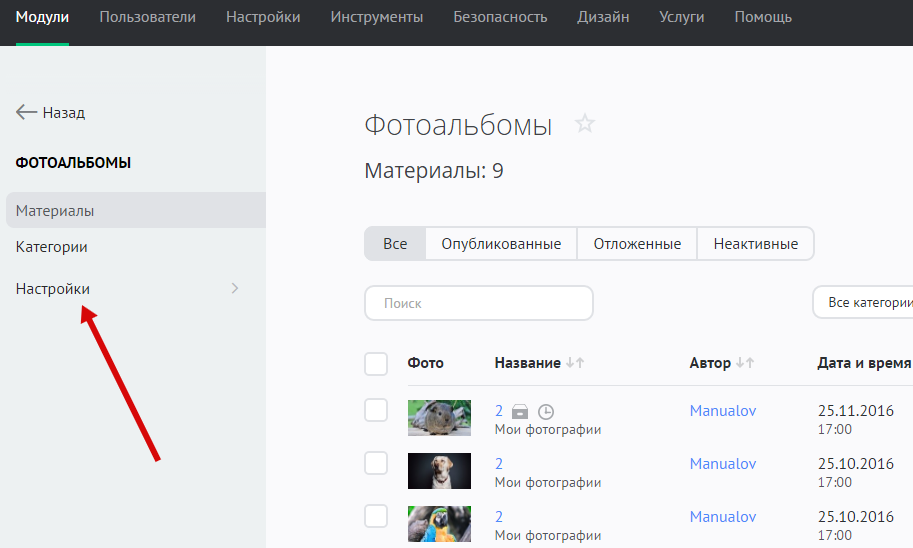Switch to the Отложенные filter tab
Screen dimensions: 913x548
point(637,244)
